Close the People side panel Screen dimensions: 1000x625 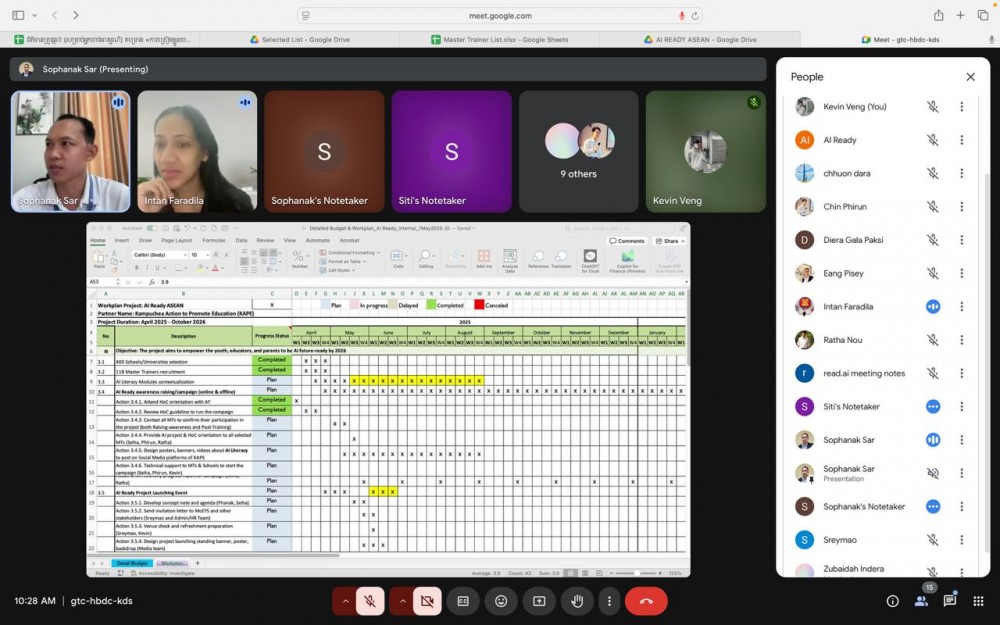tap(970, 77)
